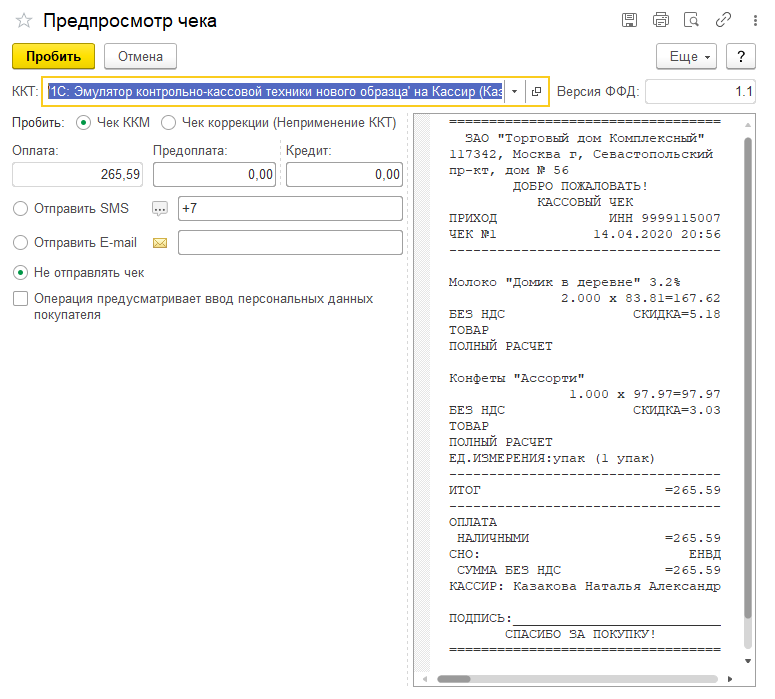Image resolution: width=775 pixels, height=699 pixels.
Task: Open print preview magnifier icon
Action: click(x=691, y=20)
